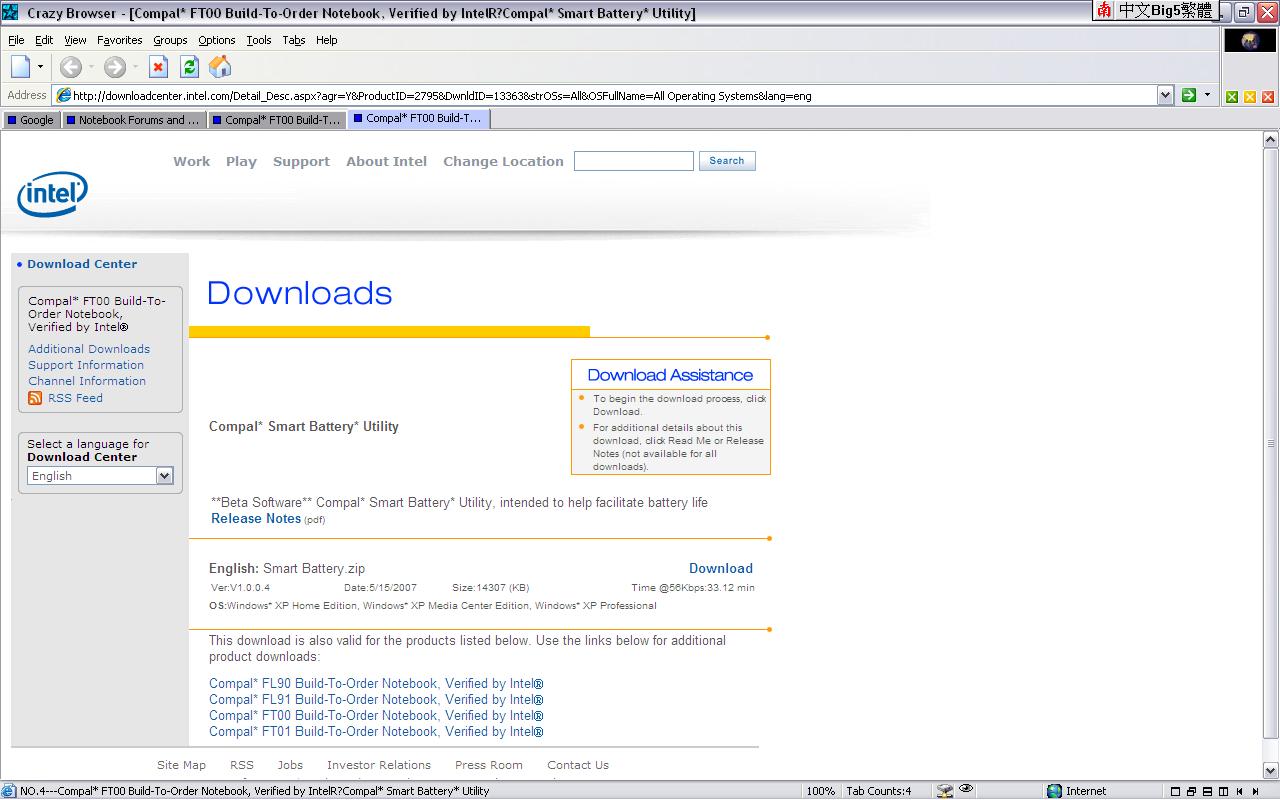Open the File menu
1280x800 pixels.
[16, 40]
